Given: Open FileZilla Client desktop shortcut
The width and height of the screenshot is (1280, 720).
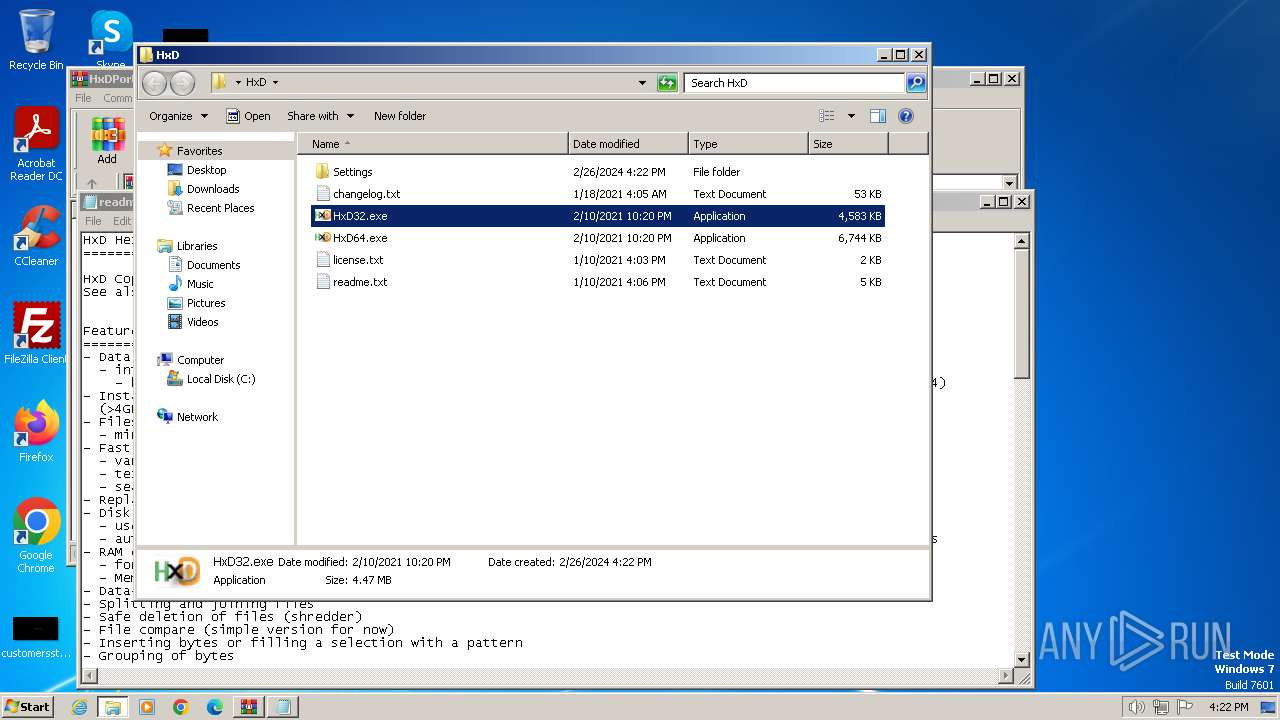Looking at the screenshot, I should (36, 333).
